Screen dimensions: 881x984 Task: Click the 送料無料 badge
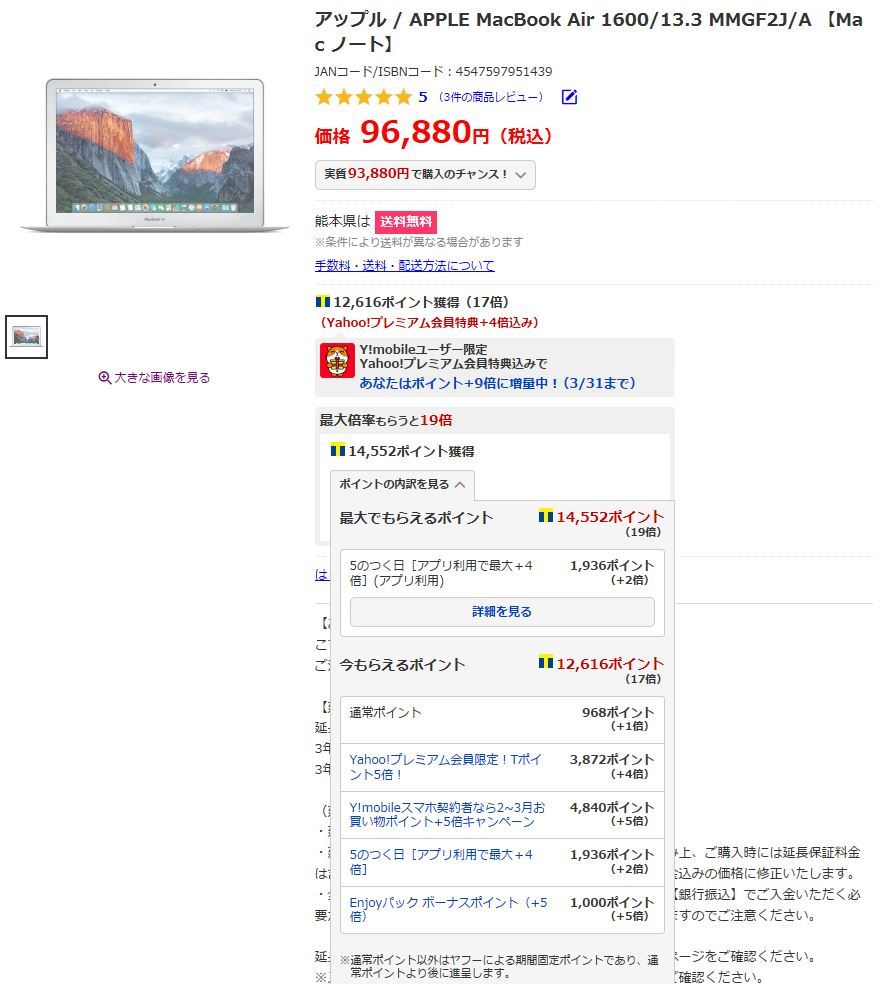coord(406,222)
